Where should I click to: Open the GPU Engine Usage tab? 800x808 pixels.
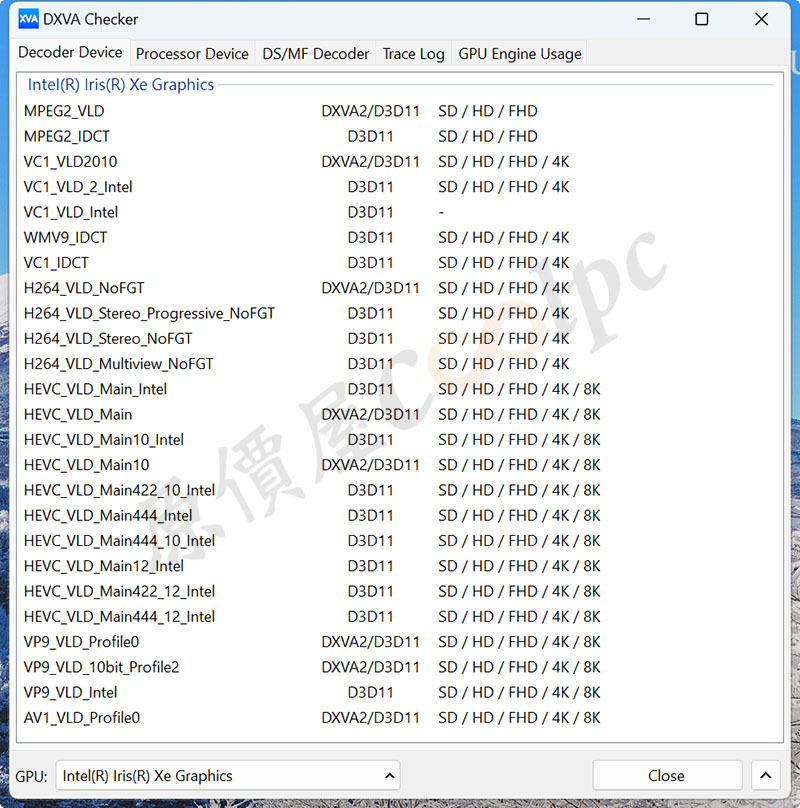(x=520, y=54)
